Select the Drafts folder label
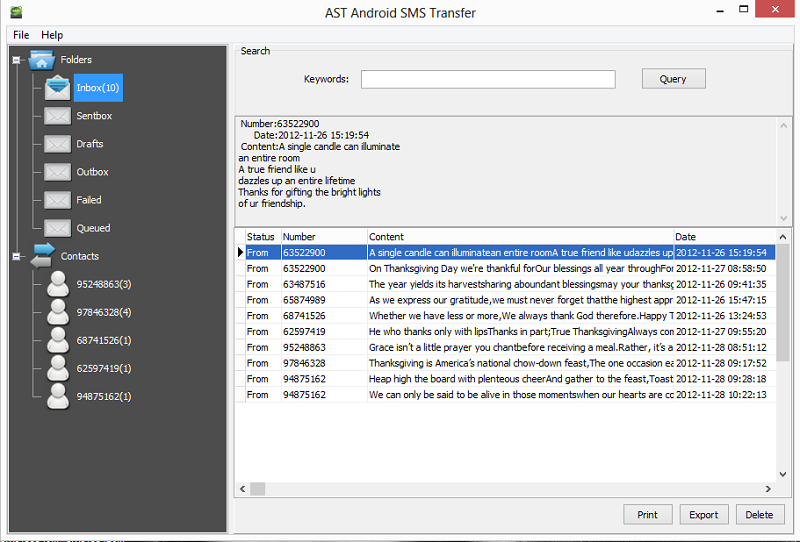Screen dimensions: 800x542 (x=90, y=144)
